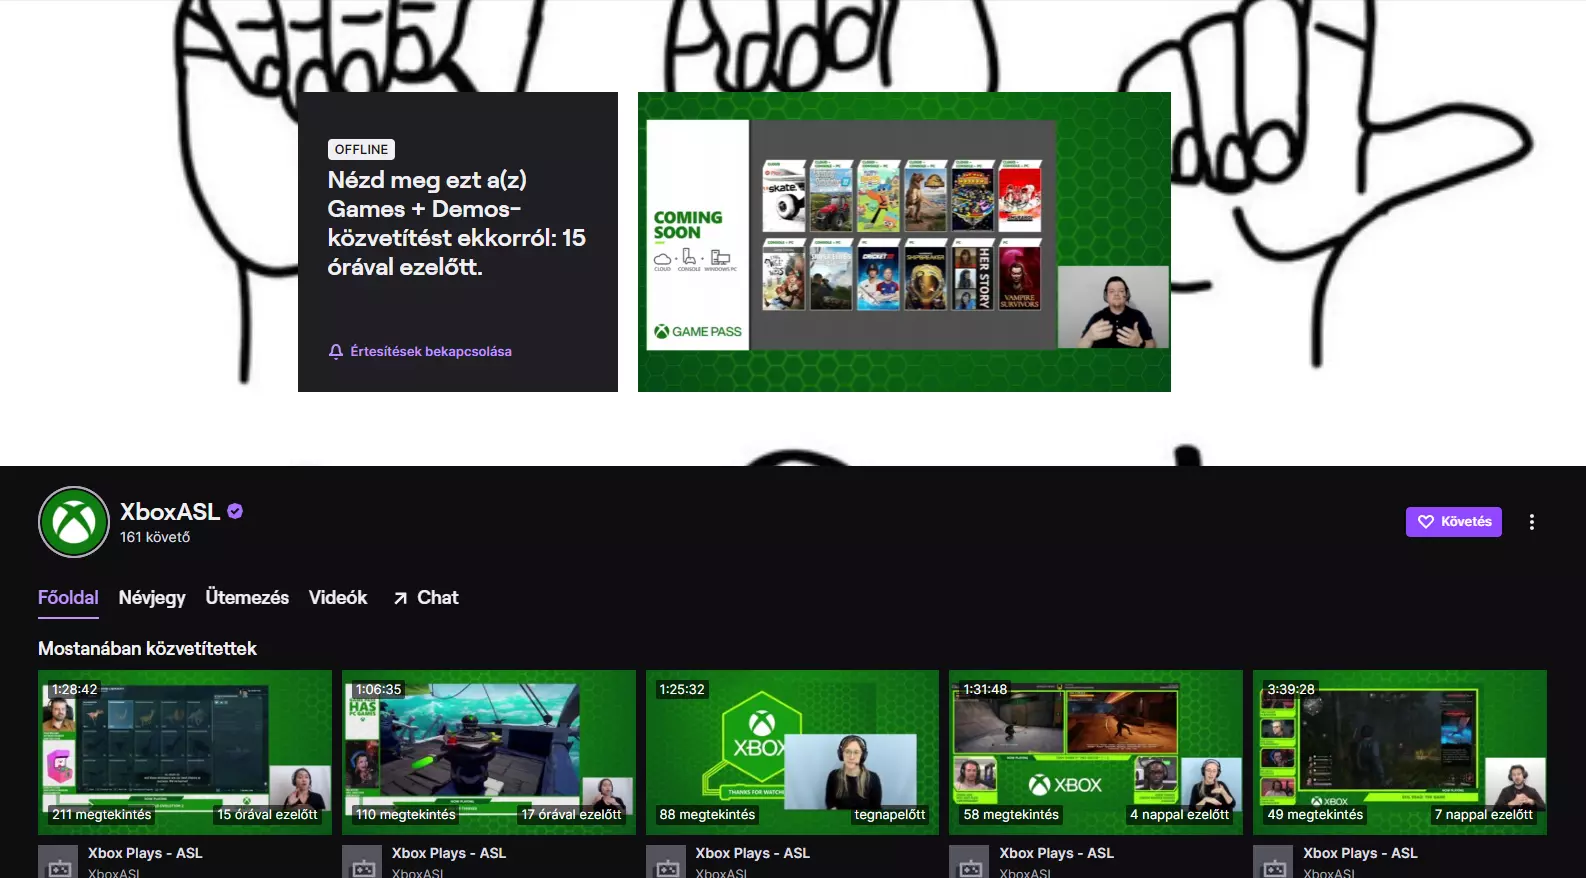This screenshot has width=1586, height=878.
Task: Open the Chat tab
Action: [426, 598]
